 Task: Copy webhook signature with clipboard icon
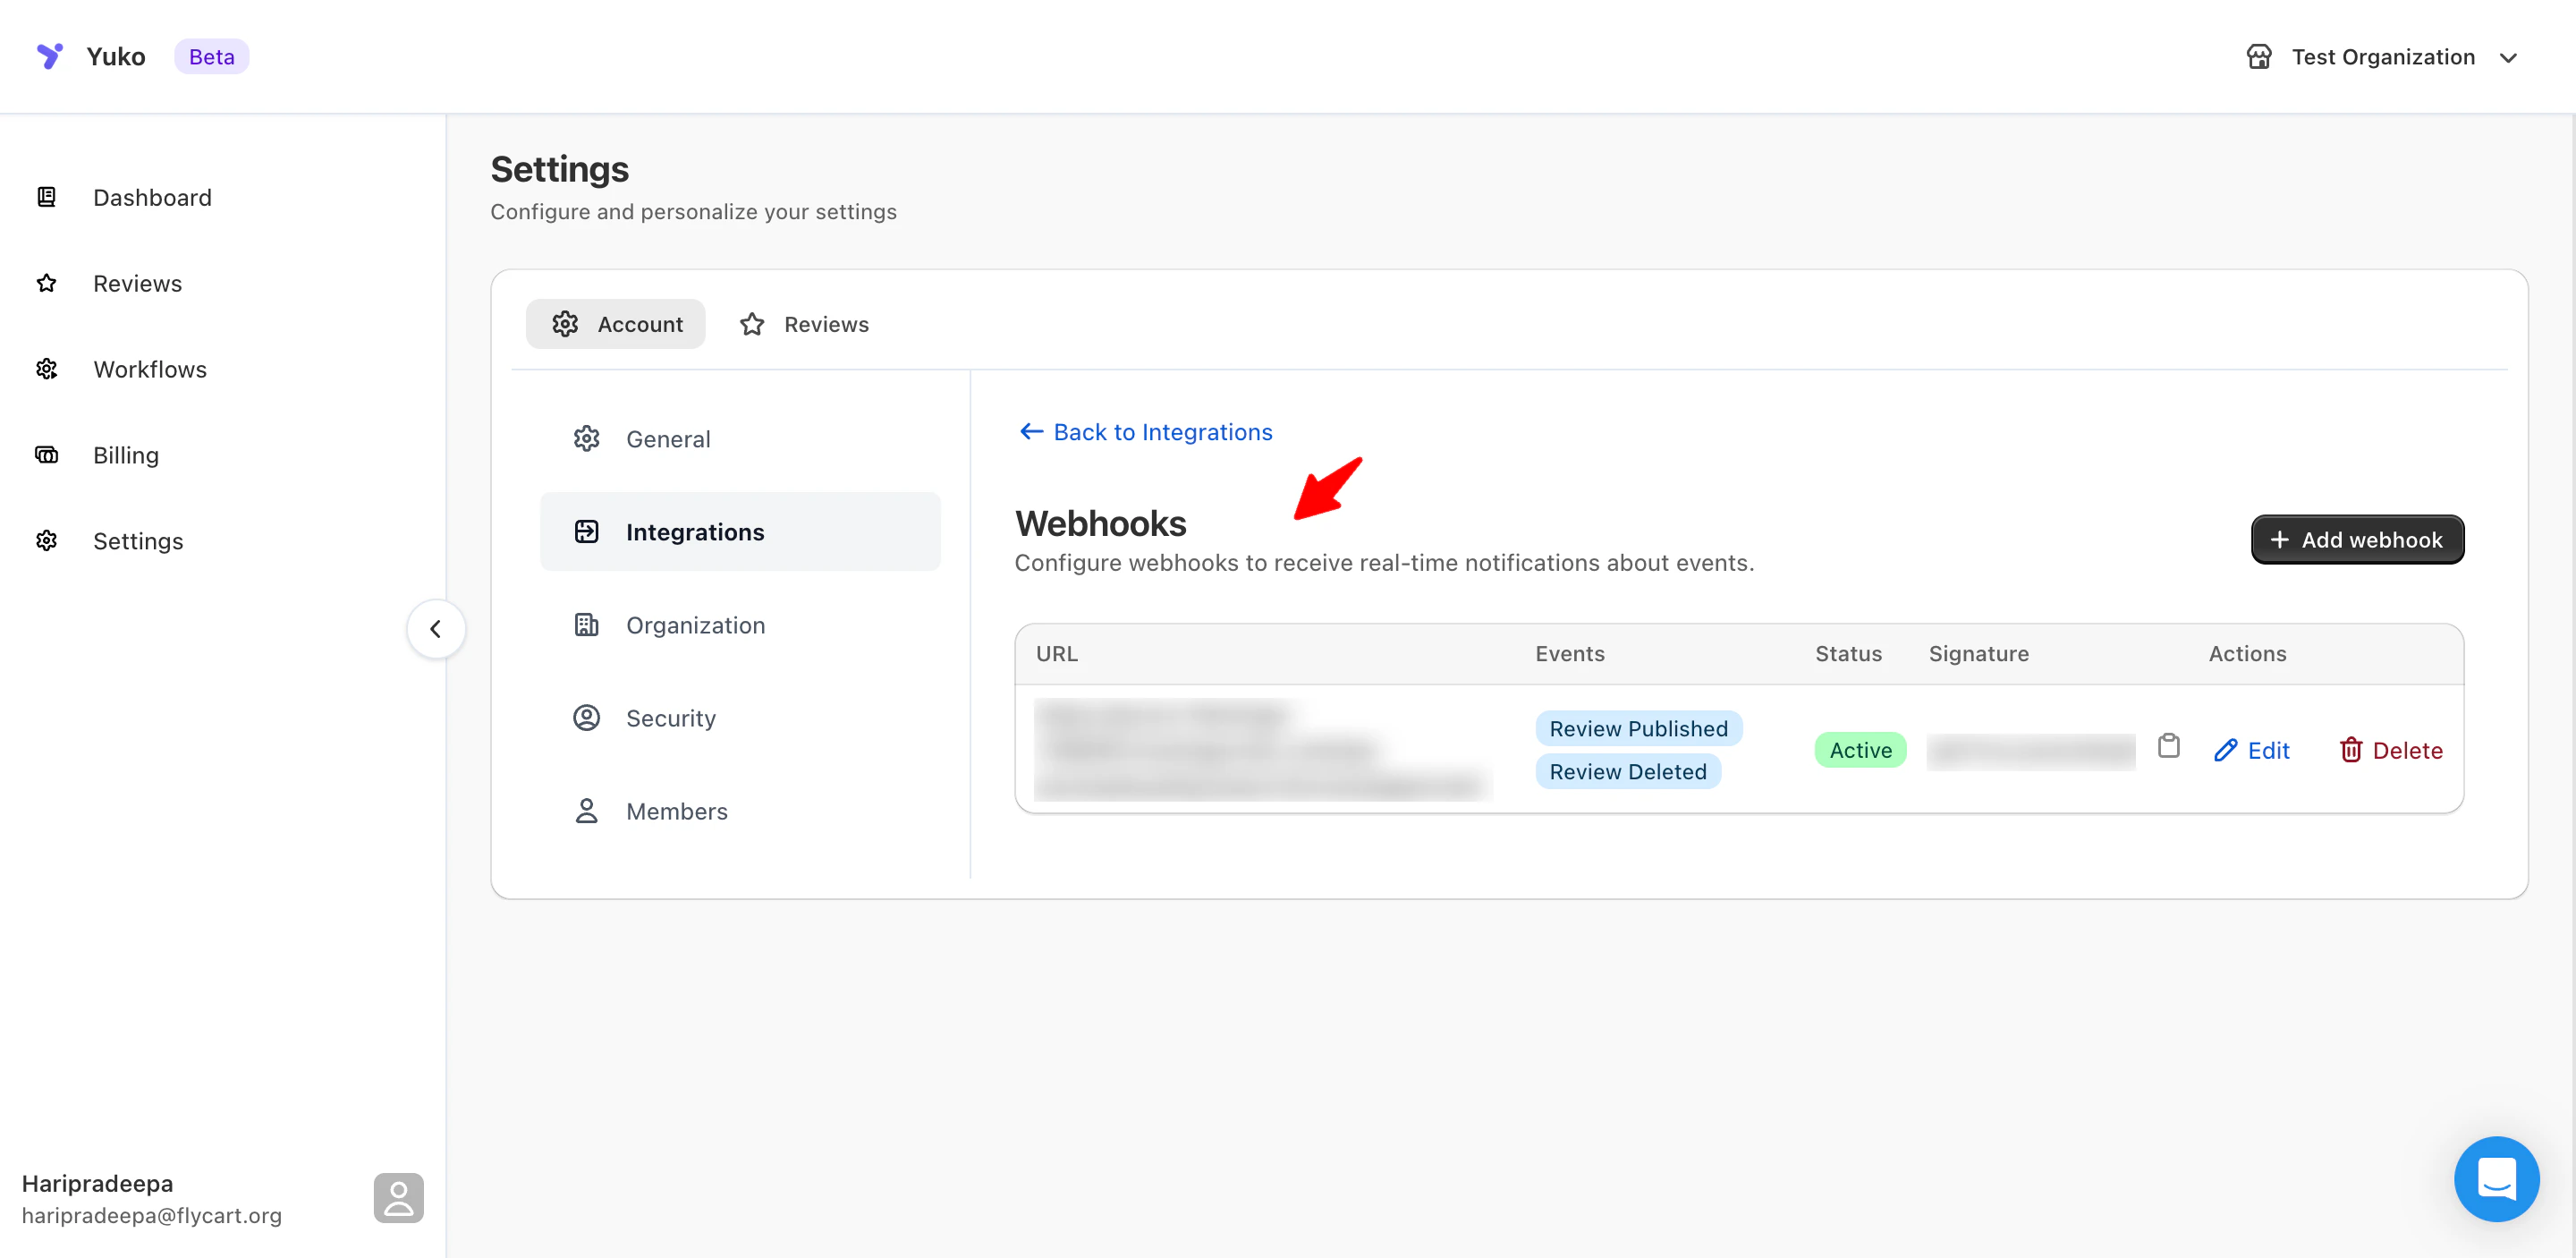click(x=2168, y=746)
